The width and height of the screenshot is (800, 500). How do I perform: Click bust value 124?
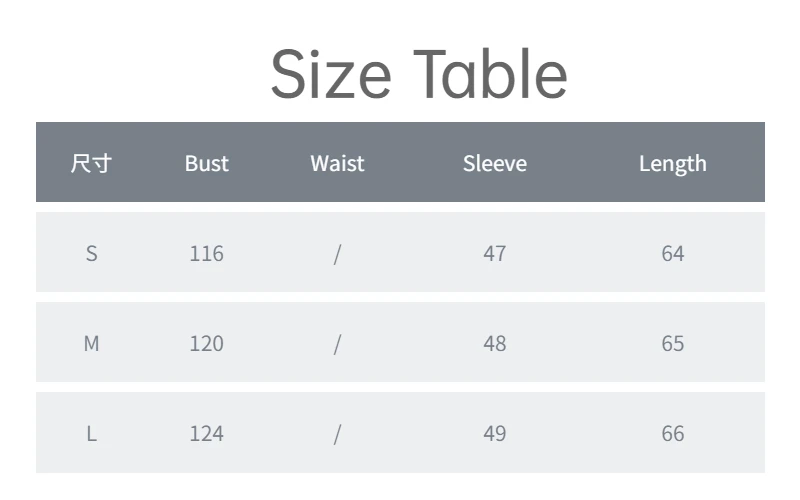pyautogui.click(x=207, y=434)
